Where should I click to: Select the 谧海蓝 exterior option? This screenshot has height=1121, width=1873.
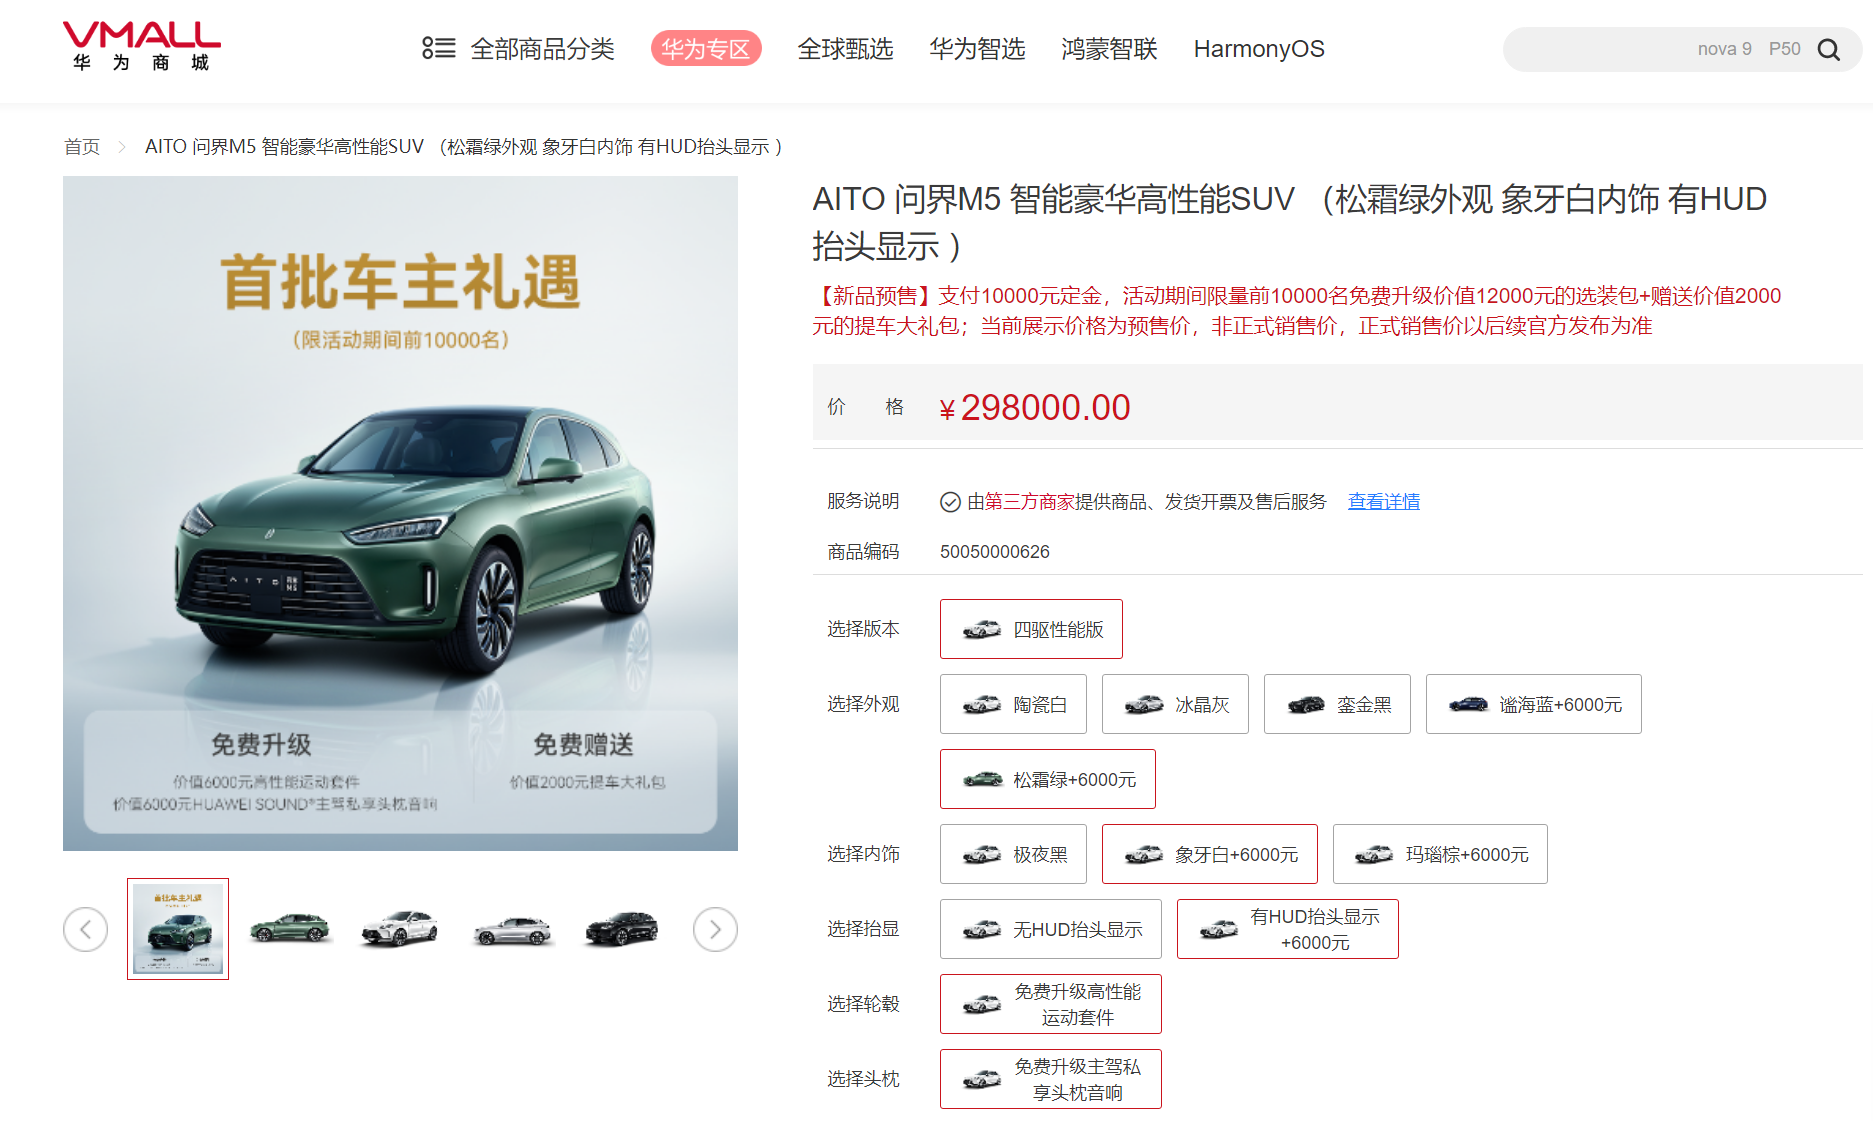click(1533, 704)
